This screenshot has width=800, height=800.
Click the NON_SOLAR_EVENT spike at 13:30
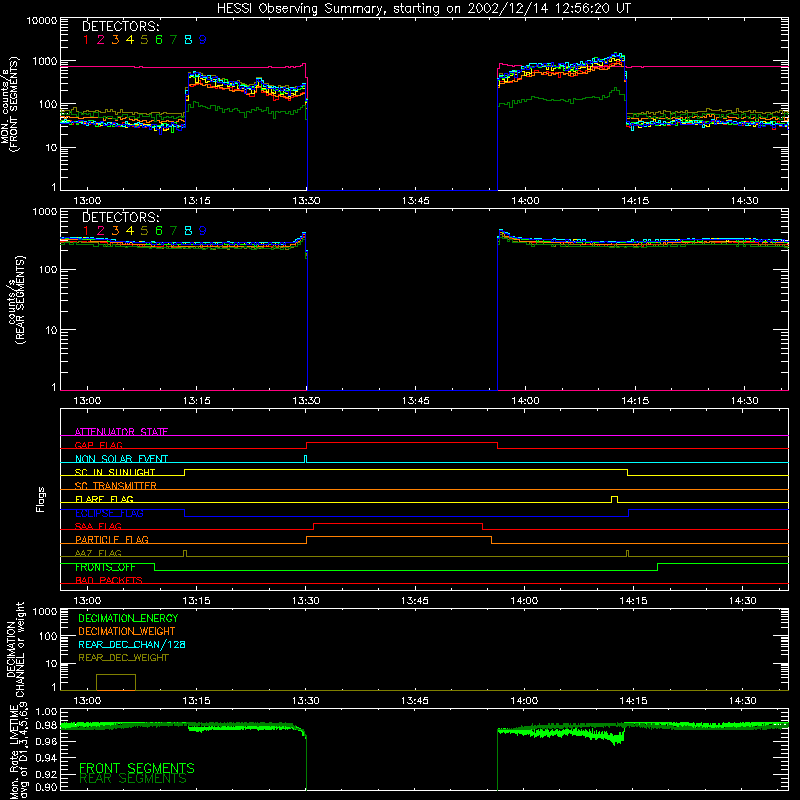pyautogui.click(x=305, y=458)
